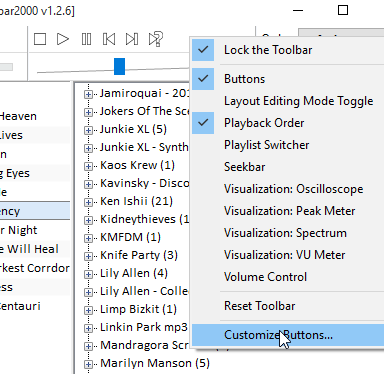The width and height of the screenshot is (384, 374).
Task: Enable the Playlist Switcher toolbar
Action: coord(288,145)
